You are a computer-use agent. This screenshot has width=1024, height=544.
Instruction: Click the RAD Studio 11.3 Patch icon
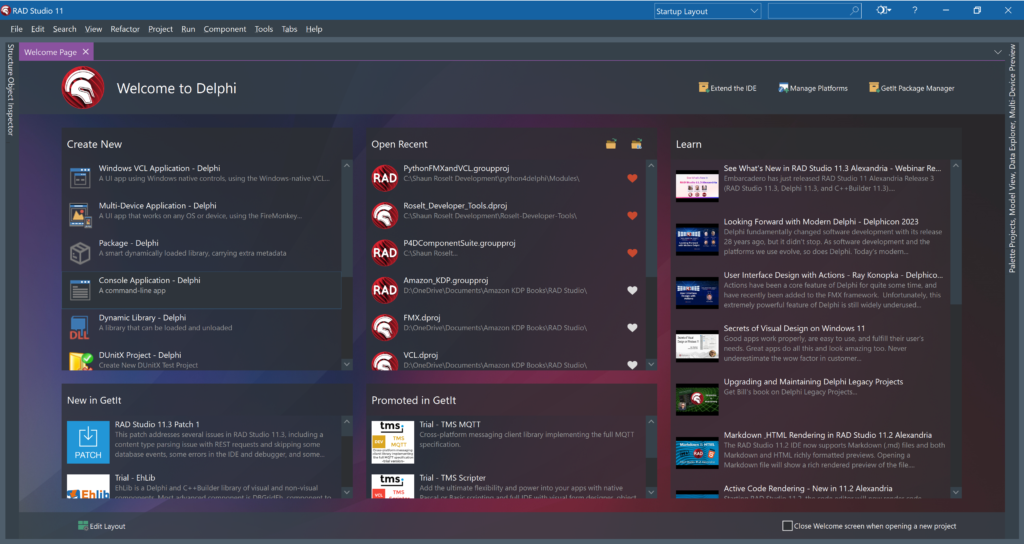click(88, 441)
